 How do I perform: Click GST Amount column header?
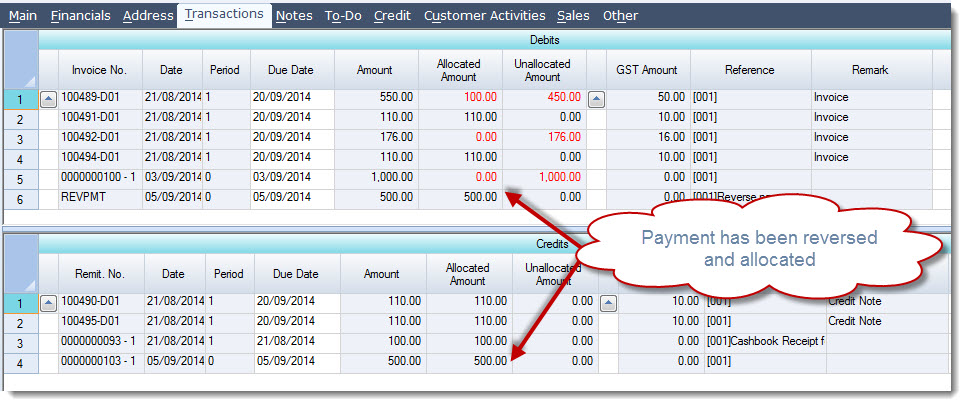tap(647, 70)
